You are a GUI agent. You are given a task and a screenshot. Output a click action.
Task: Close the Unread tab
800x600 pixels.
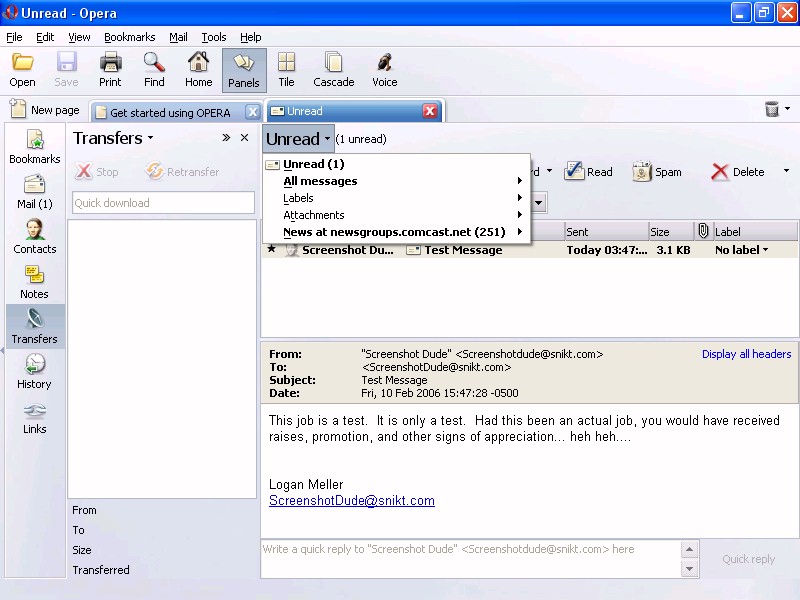(430, 111)
